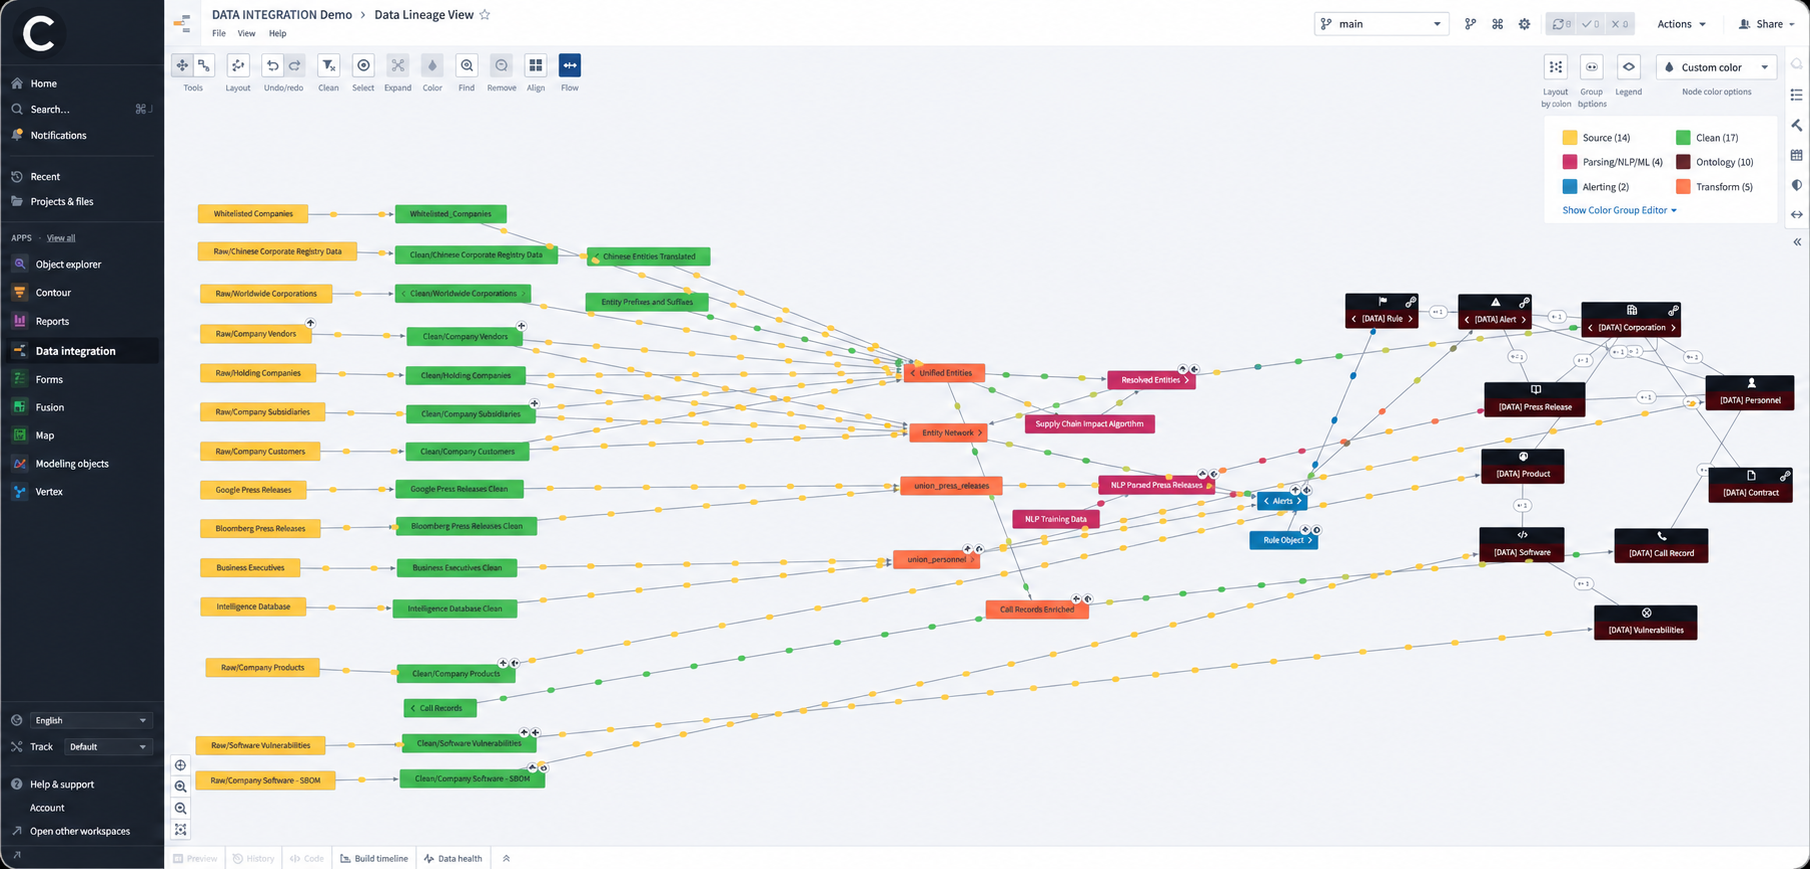Click the Expand nodes icon

[x=398, y=65]
